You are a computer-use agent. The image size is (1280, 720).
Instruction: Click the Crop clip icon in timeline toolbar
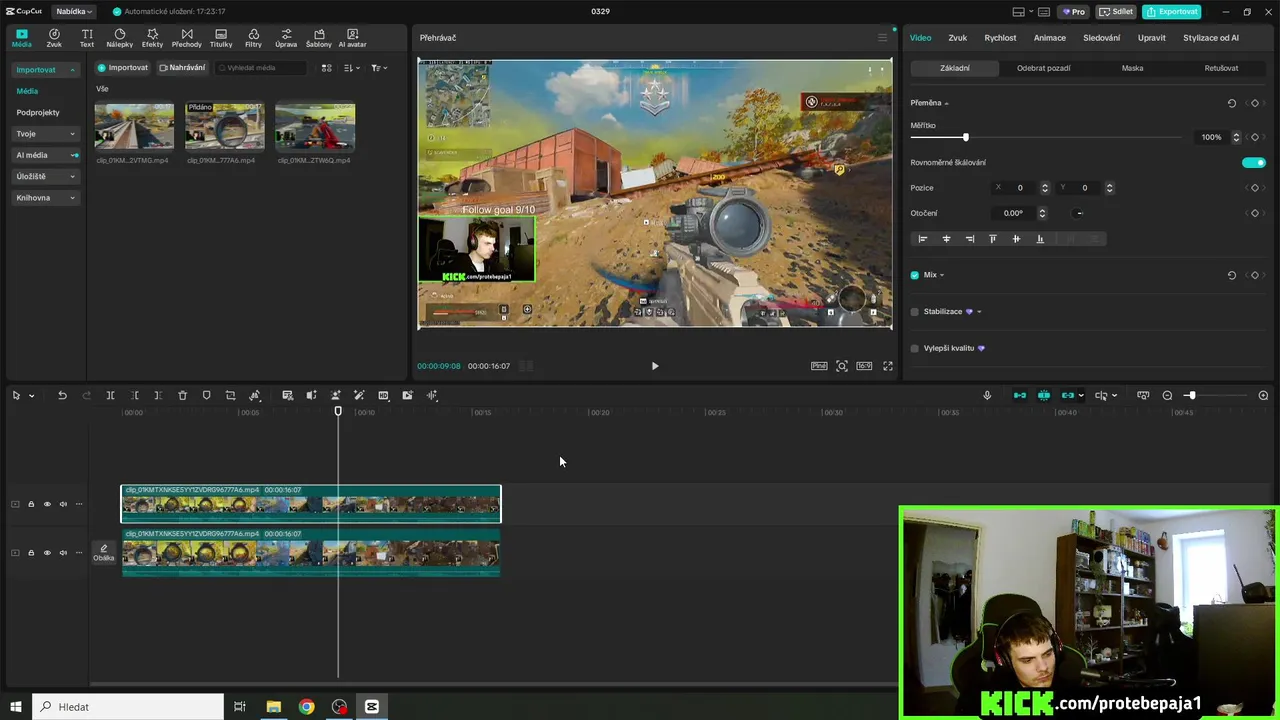tap(230, 396)
